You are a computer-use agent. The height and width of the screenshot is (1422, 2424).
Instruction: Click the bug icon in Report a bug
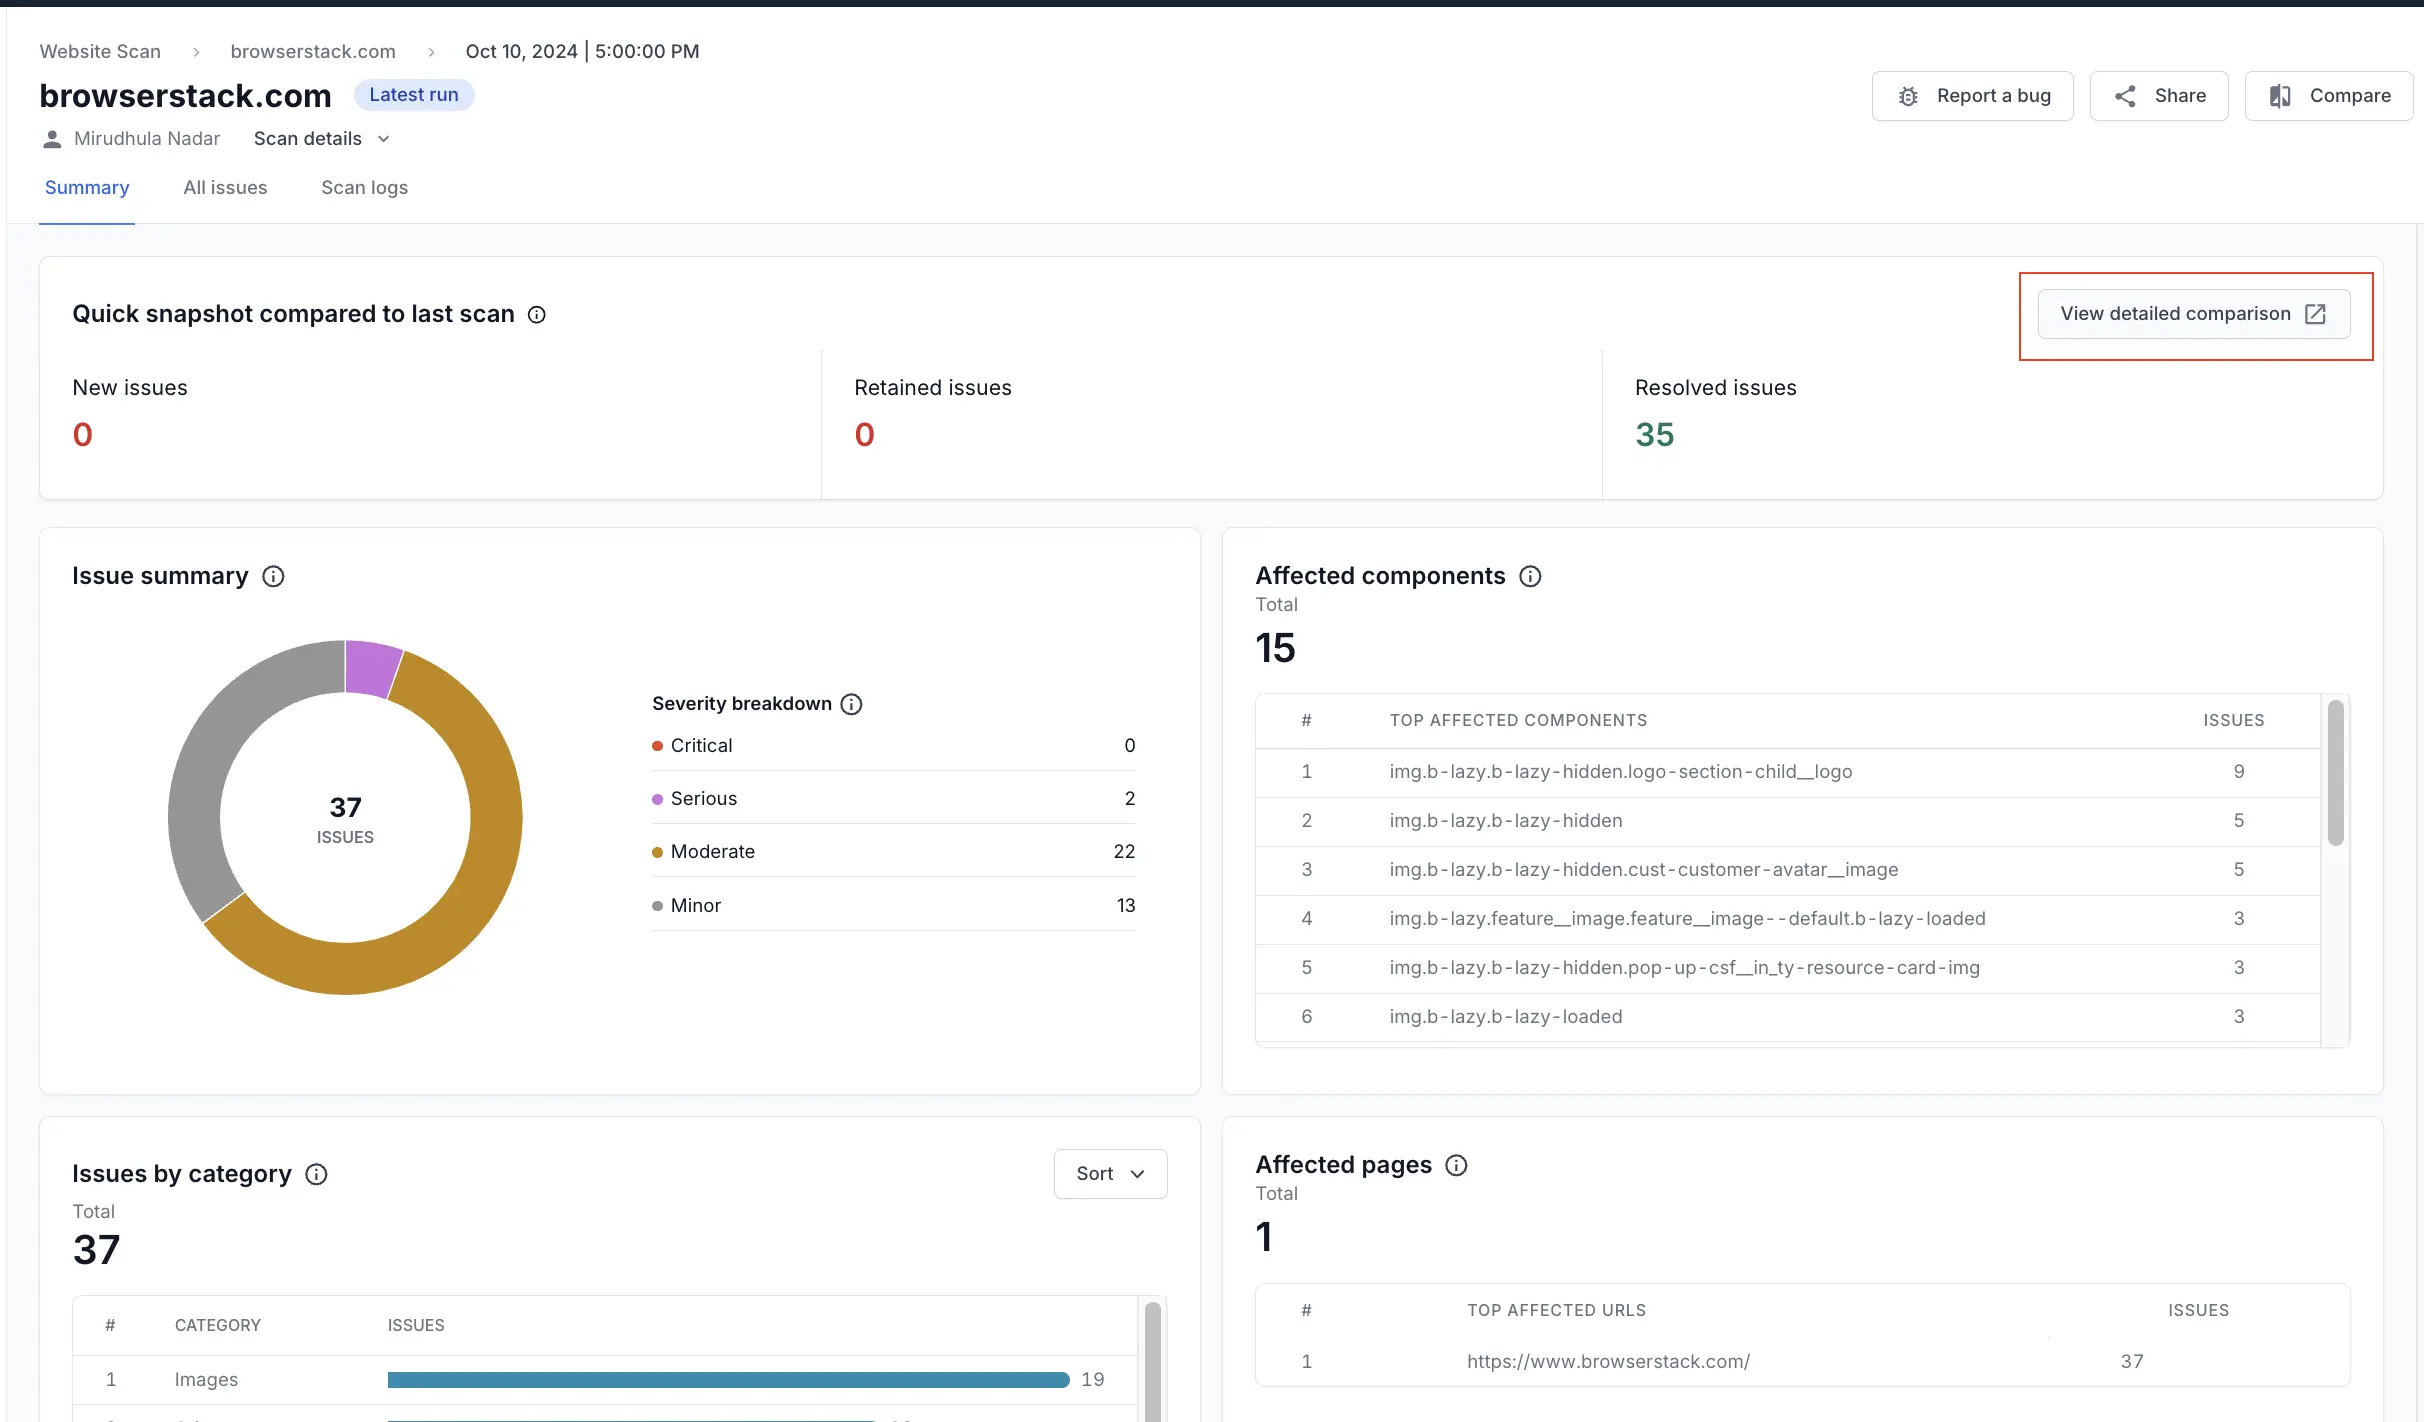(1908, 96)
